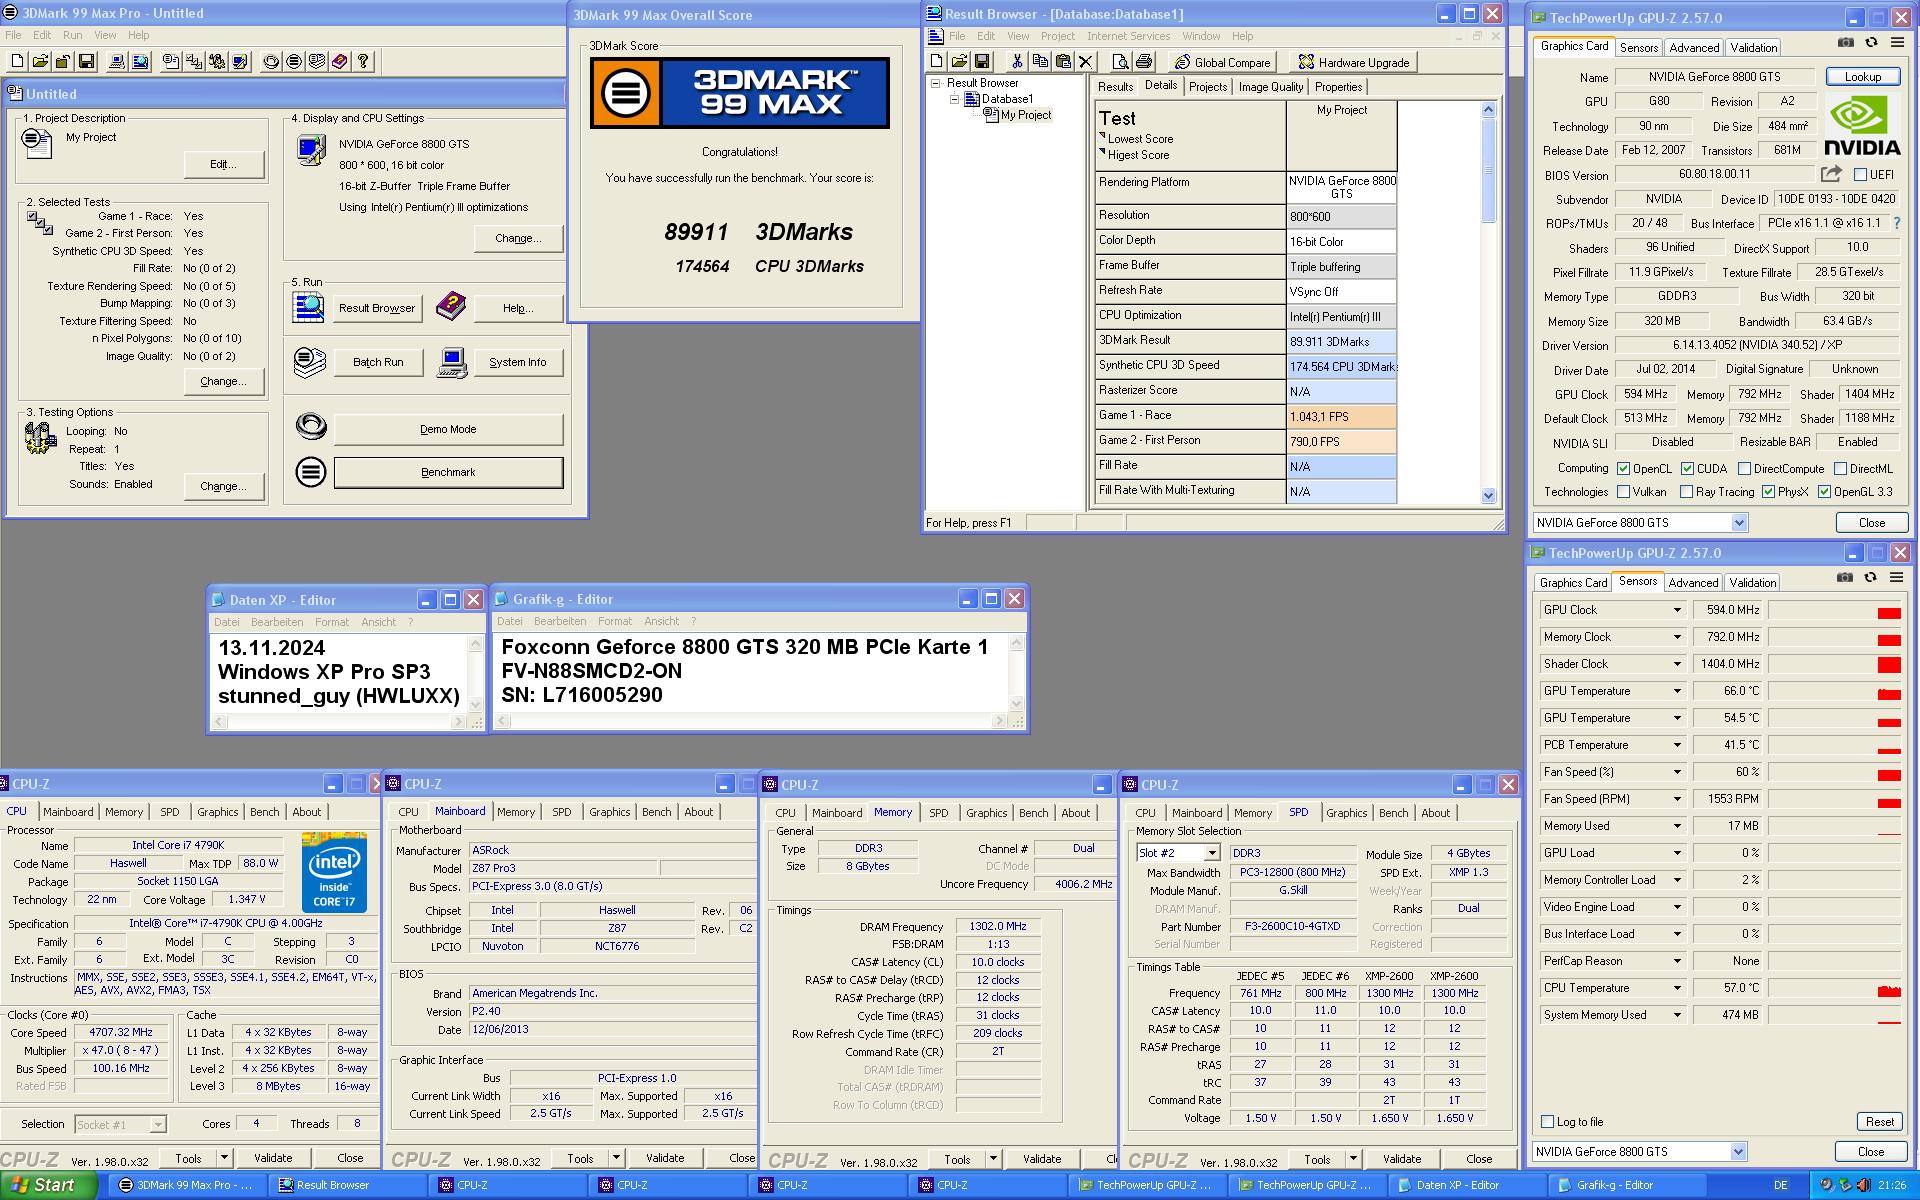Click the Testing Options gears icon in 3DMark toolbar
The width and height of the screenshot is (1920, 1200).
tap(218, 61)
